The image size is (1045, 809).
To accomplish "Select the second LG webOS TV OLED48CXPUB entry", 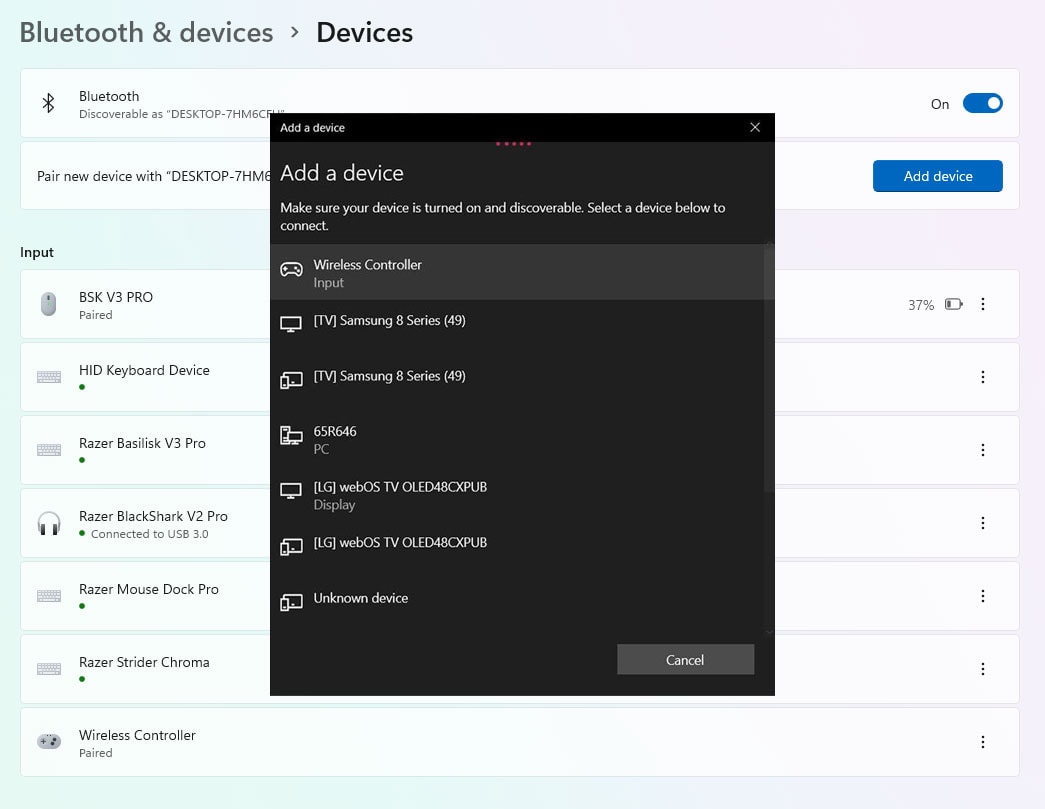I will (400, 543).
